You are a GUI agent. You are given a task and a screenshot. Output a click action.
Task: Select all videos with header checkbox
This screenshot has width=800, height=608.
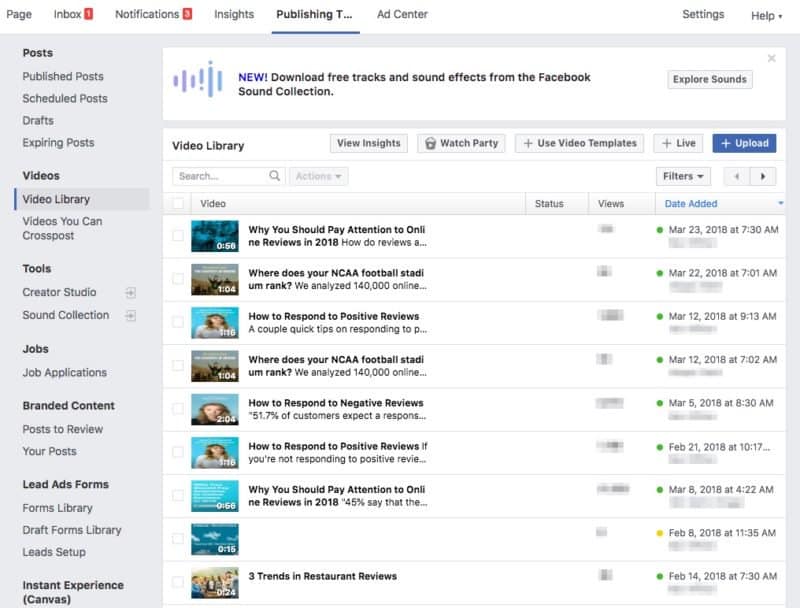point(178,204)
